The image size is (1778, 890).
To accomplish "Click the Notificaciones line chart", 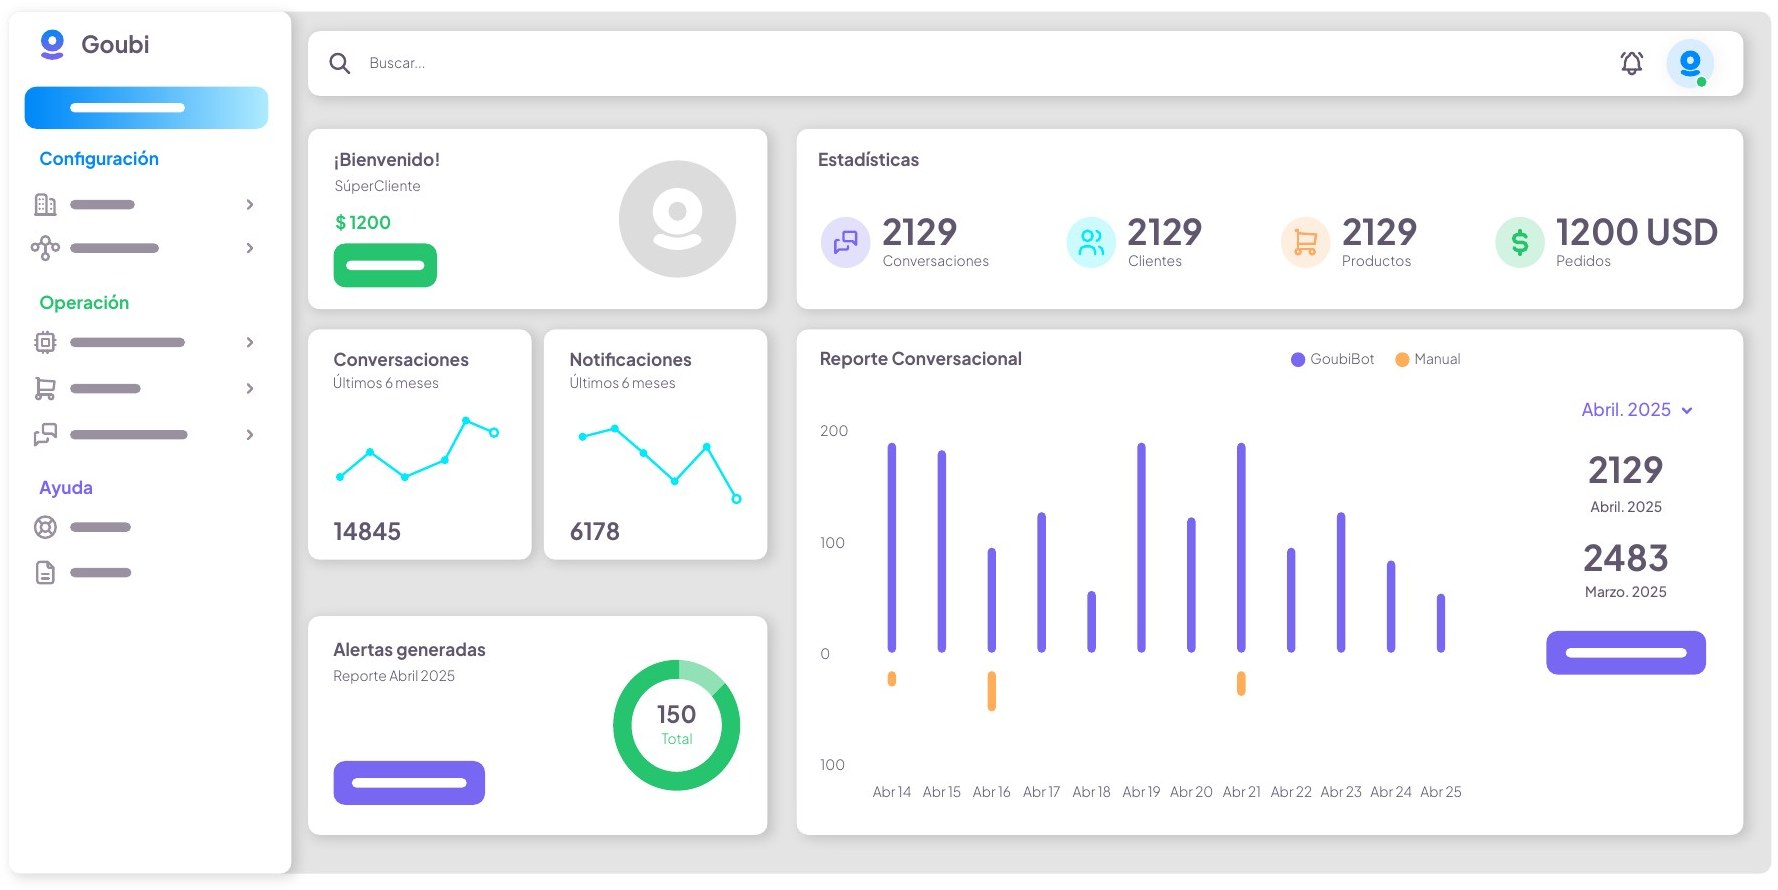I will coord(658,463).
